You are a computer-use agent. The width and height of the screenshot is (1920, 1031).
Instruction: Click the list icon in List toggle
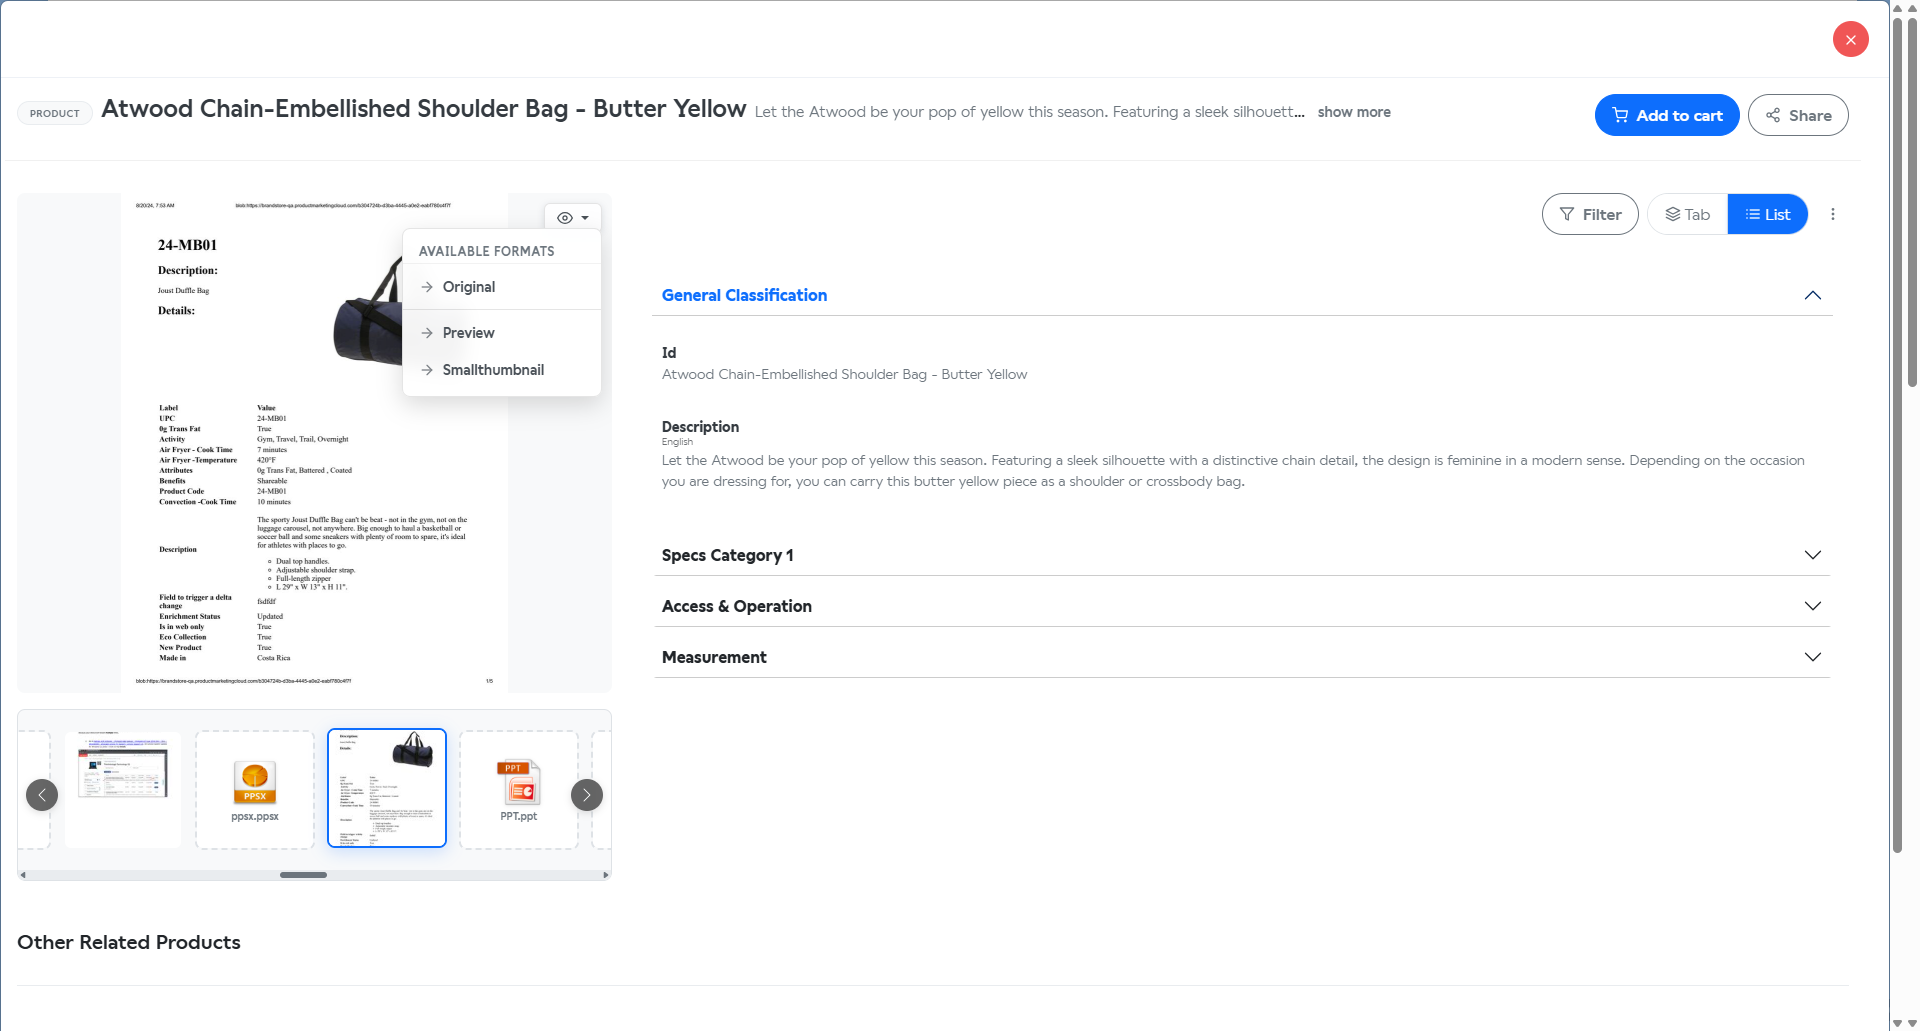pos(1752,214)
